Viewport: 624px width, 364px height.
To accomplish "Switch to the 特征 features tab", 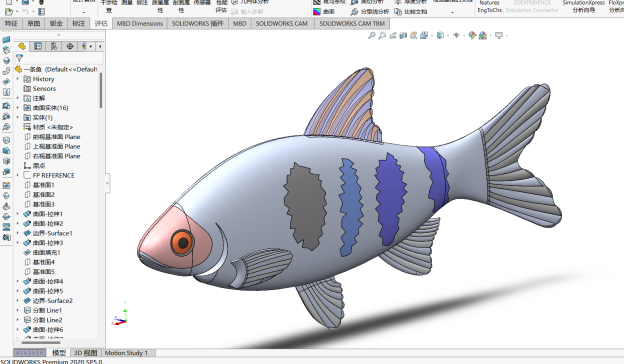I will (x=11, y=23).
